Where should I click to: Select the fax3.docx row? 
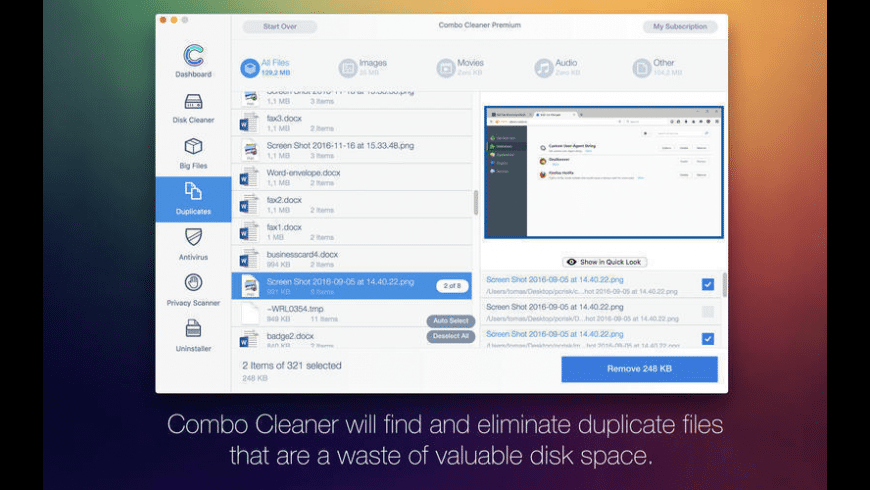[352, 123]
